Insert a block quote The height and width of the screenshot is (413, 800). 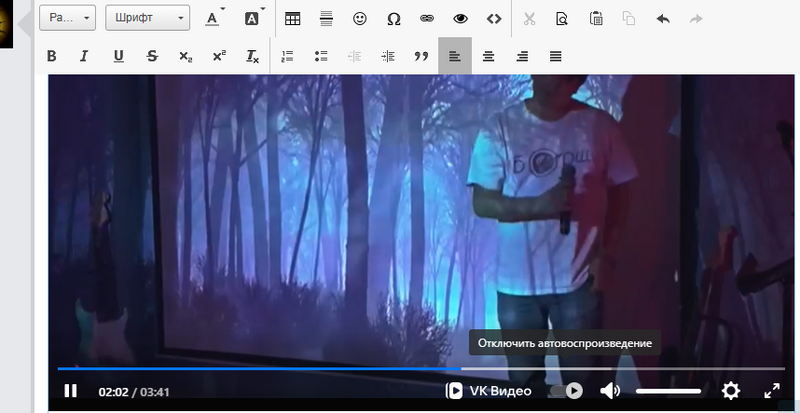pos(421,56)
